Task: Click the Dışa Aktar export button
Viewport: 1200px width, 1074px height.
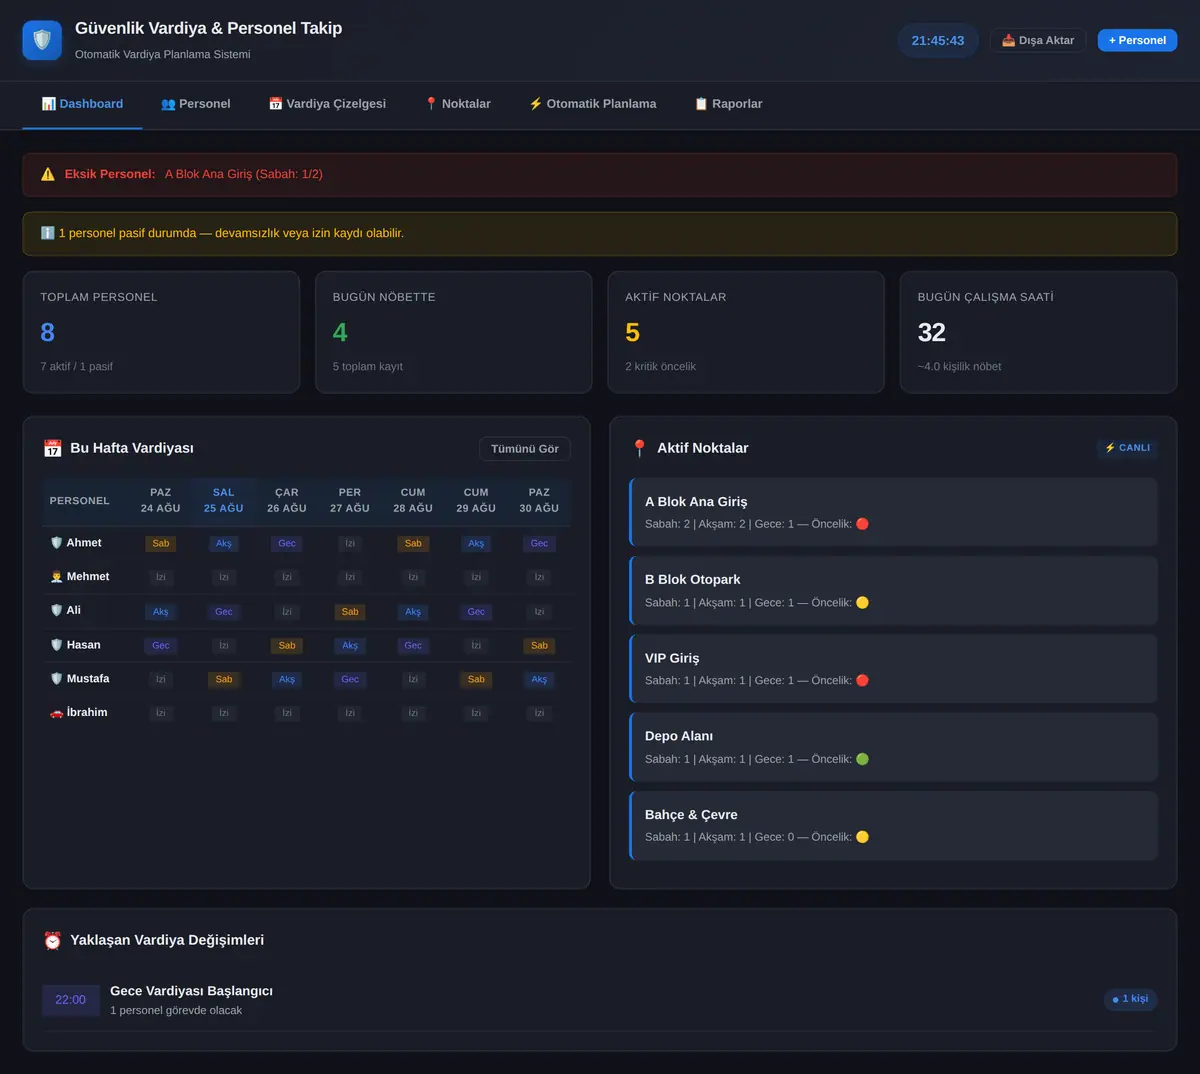Action: (1038, 40)
